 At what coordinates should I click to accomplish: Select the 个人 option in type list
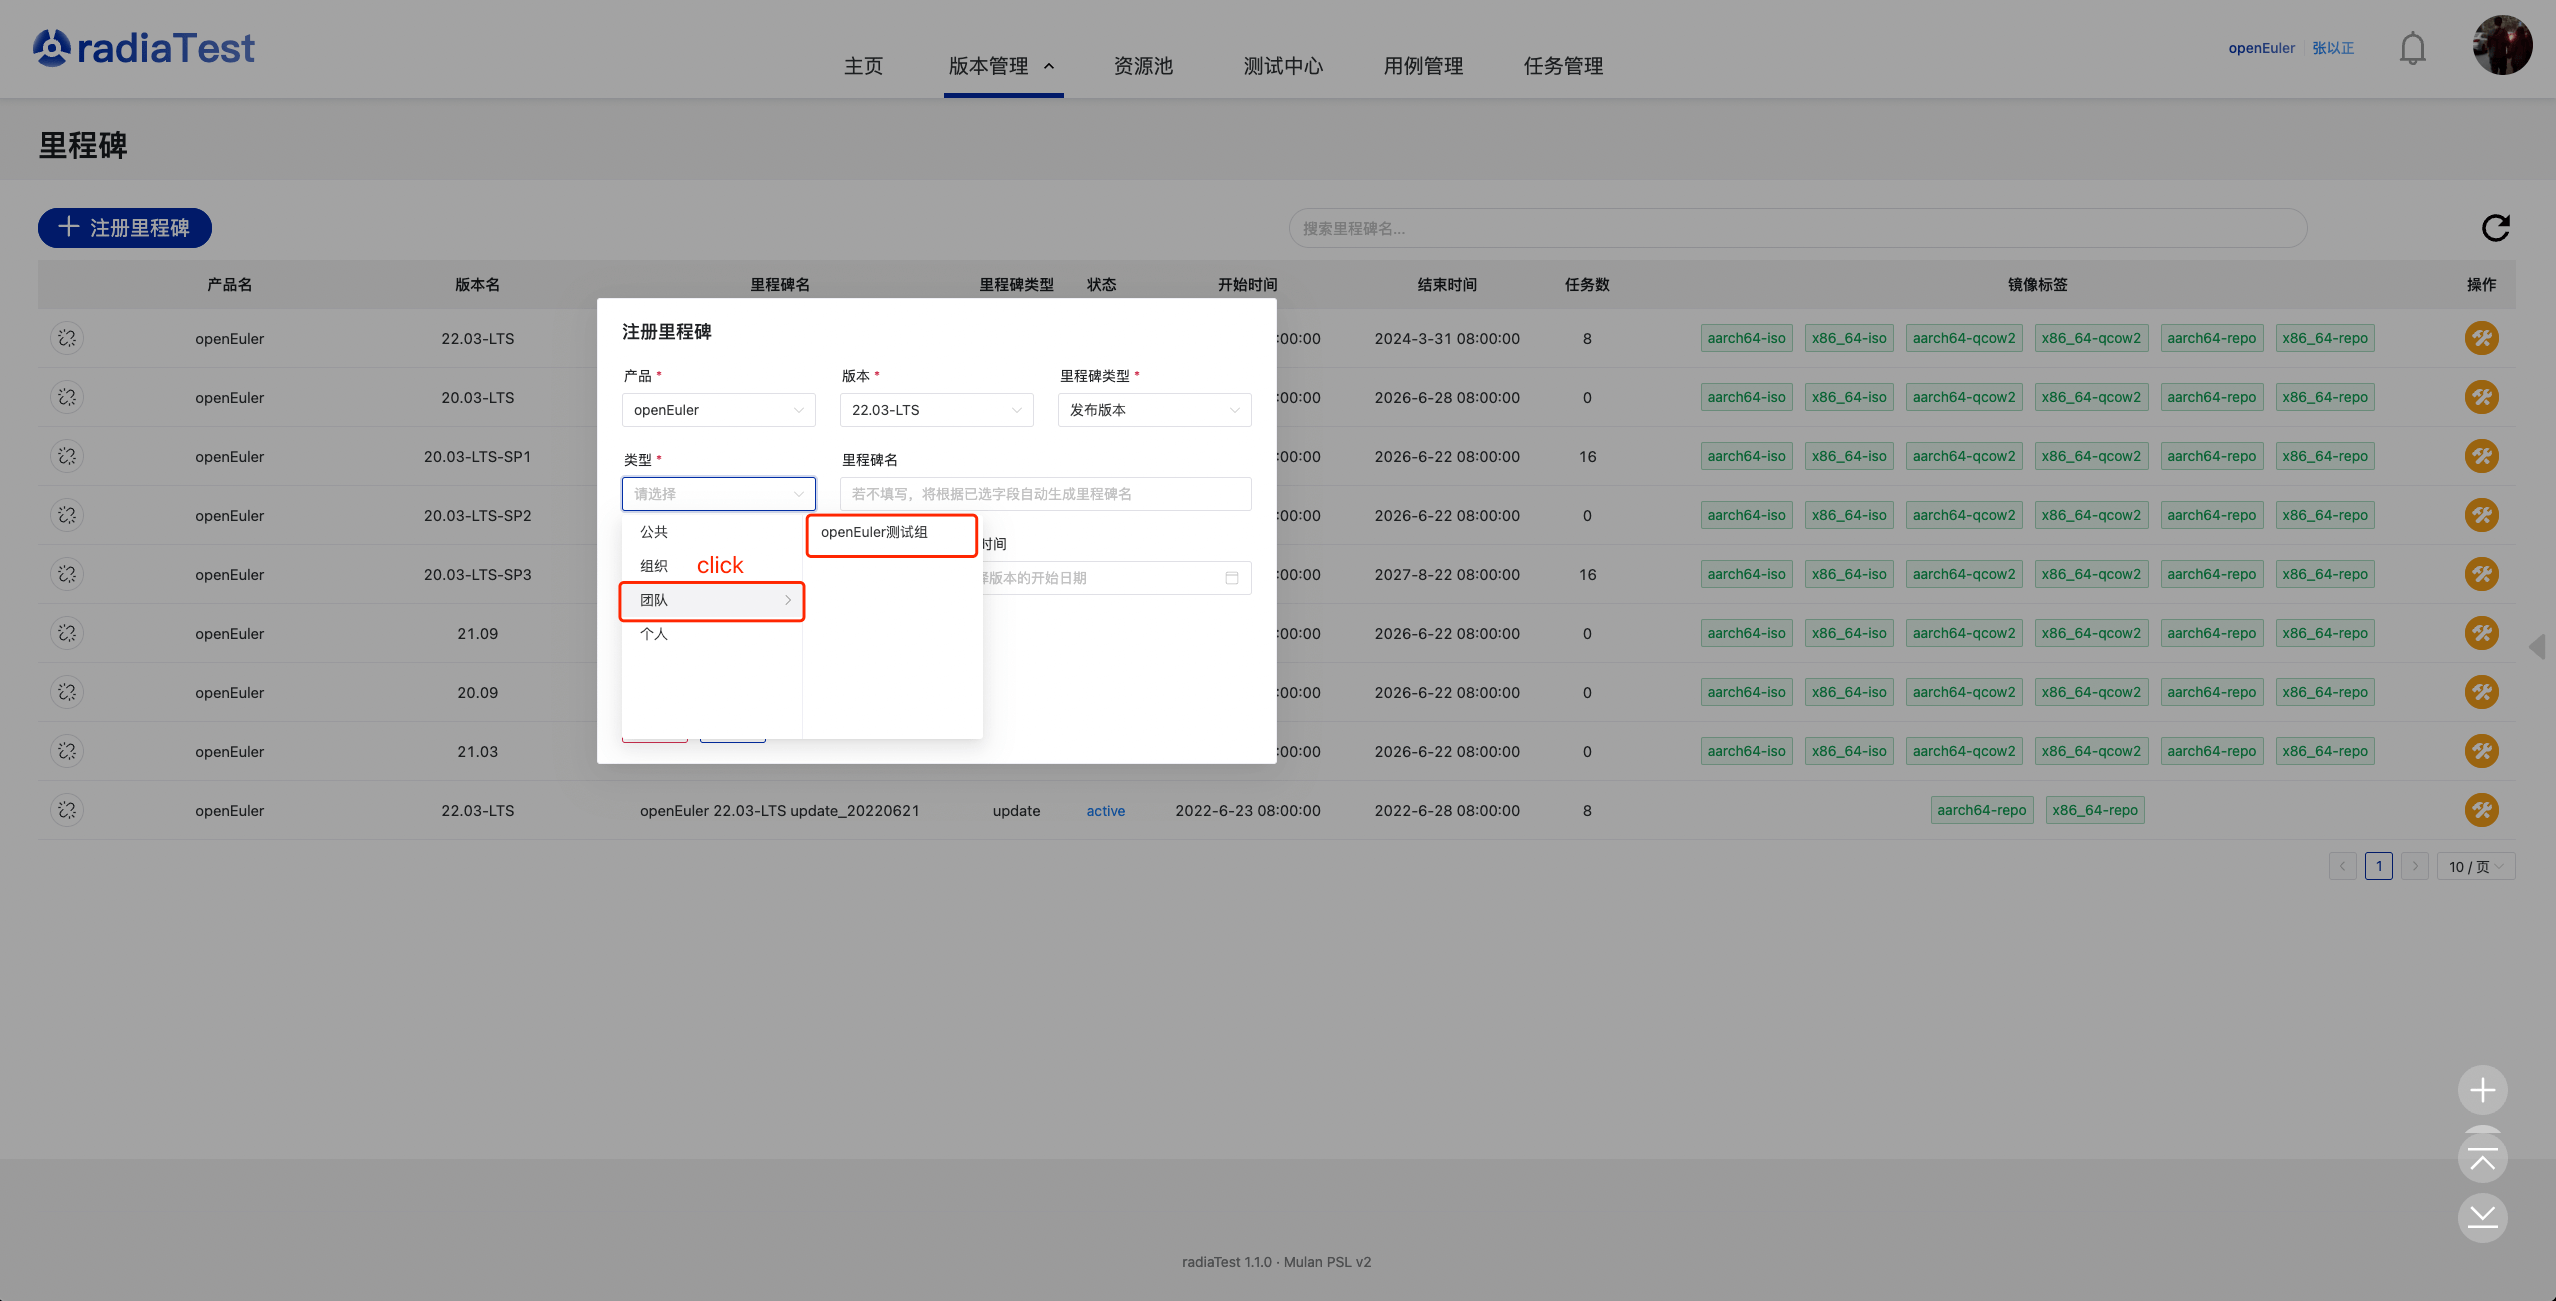point(654,634)
